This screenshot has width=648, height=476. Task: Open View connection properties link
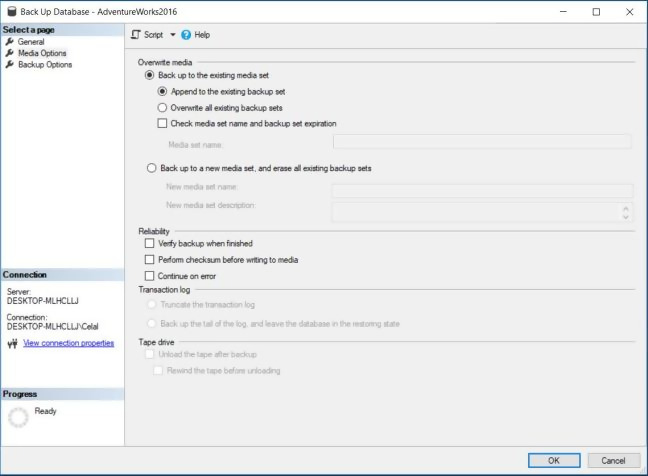69,343
